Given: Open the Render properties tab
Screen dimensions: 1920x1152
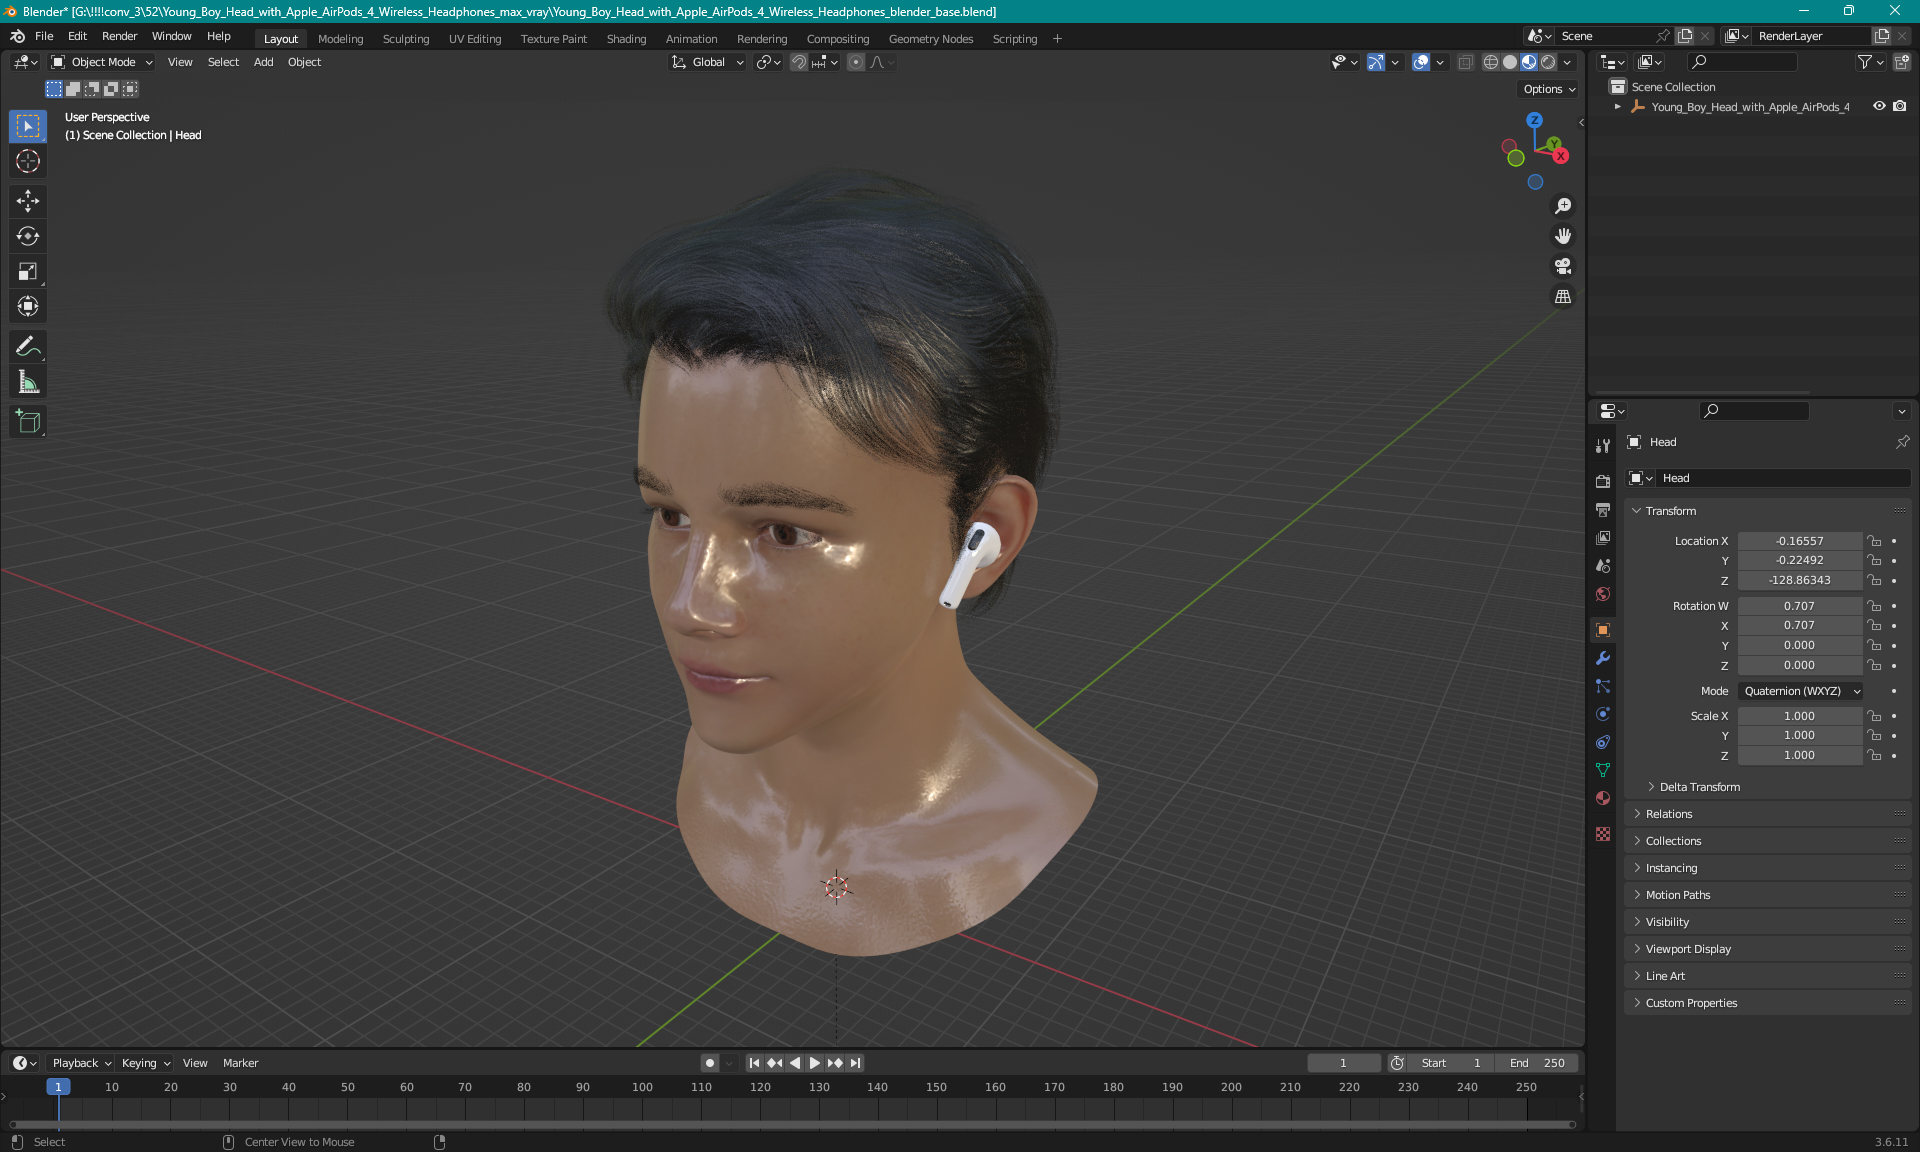Looking at the screenshot, I should 1603,481.
